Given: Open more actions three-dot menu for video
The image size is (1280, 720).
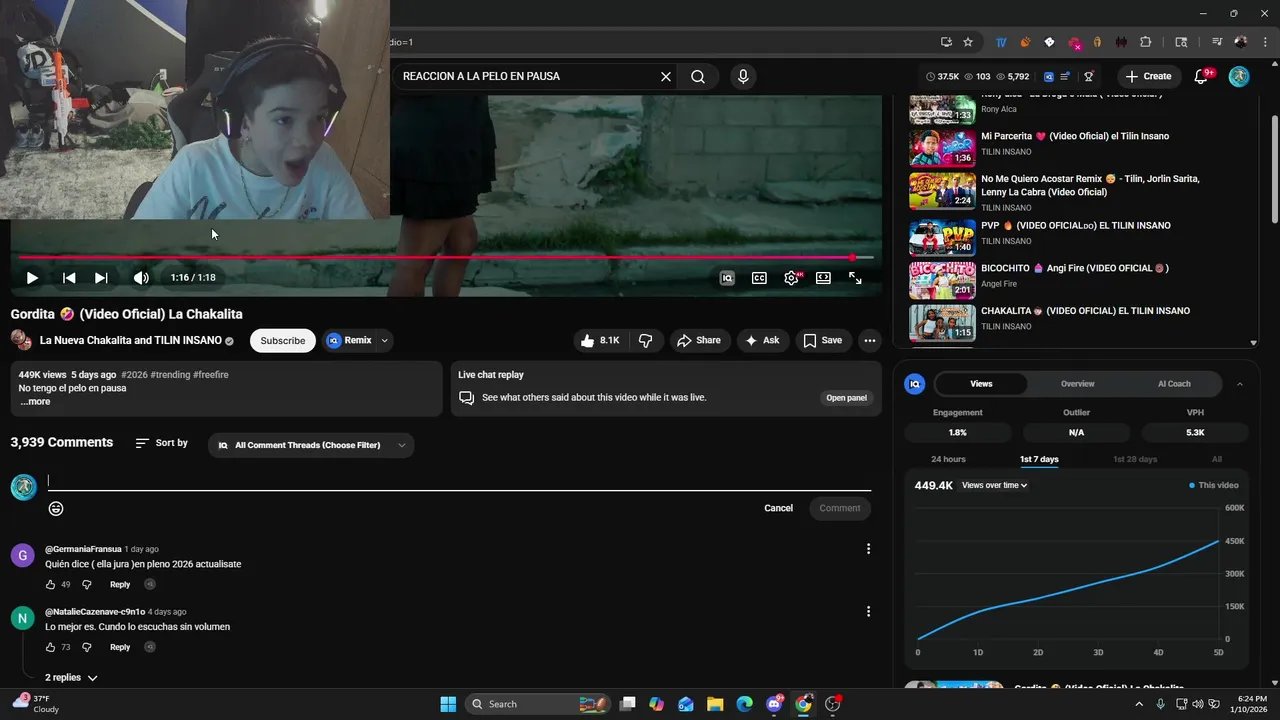Looking at the screenshot, I should point(870,341).
